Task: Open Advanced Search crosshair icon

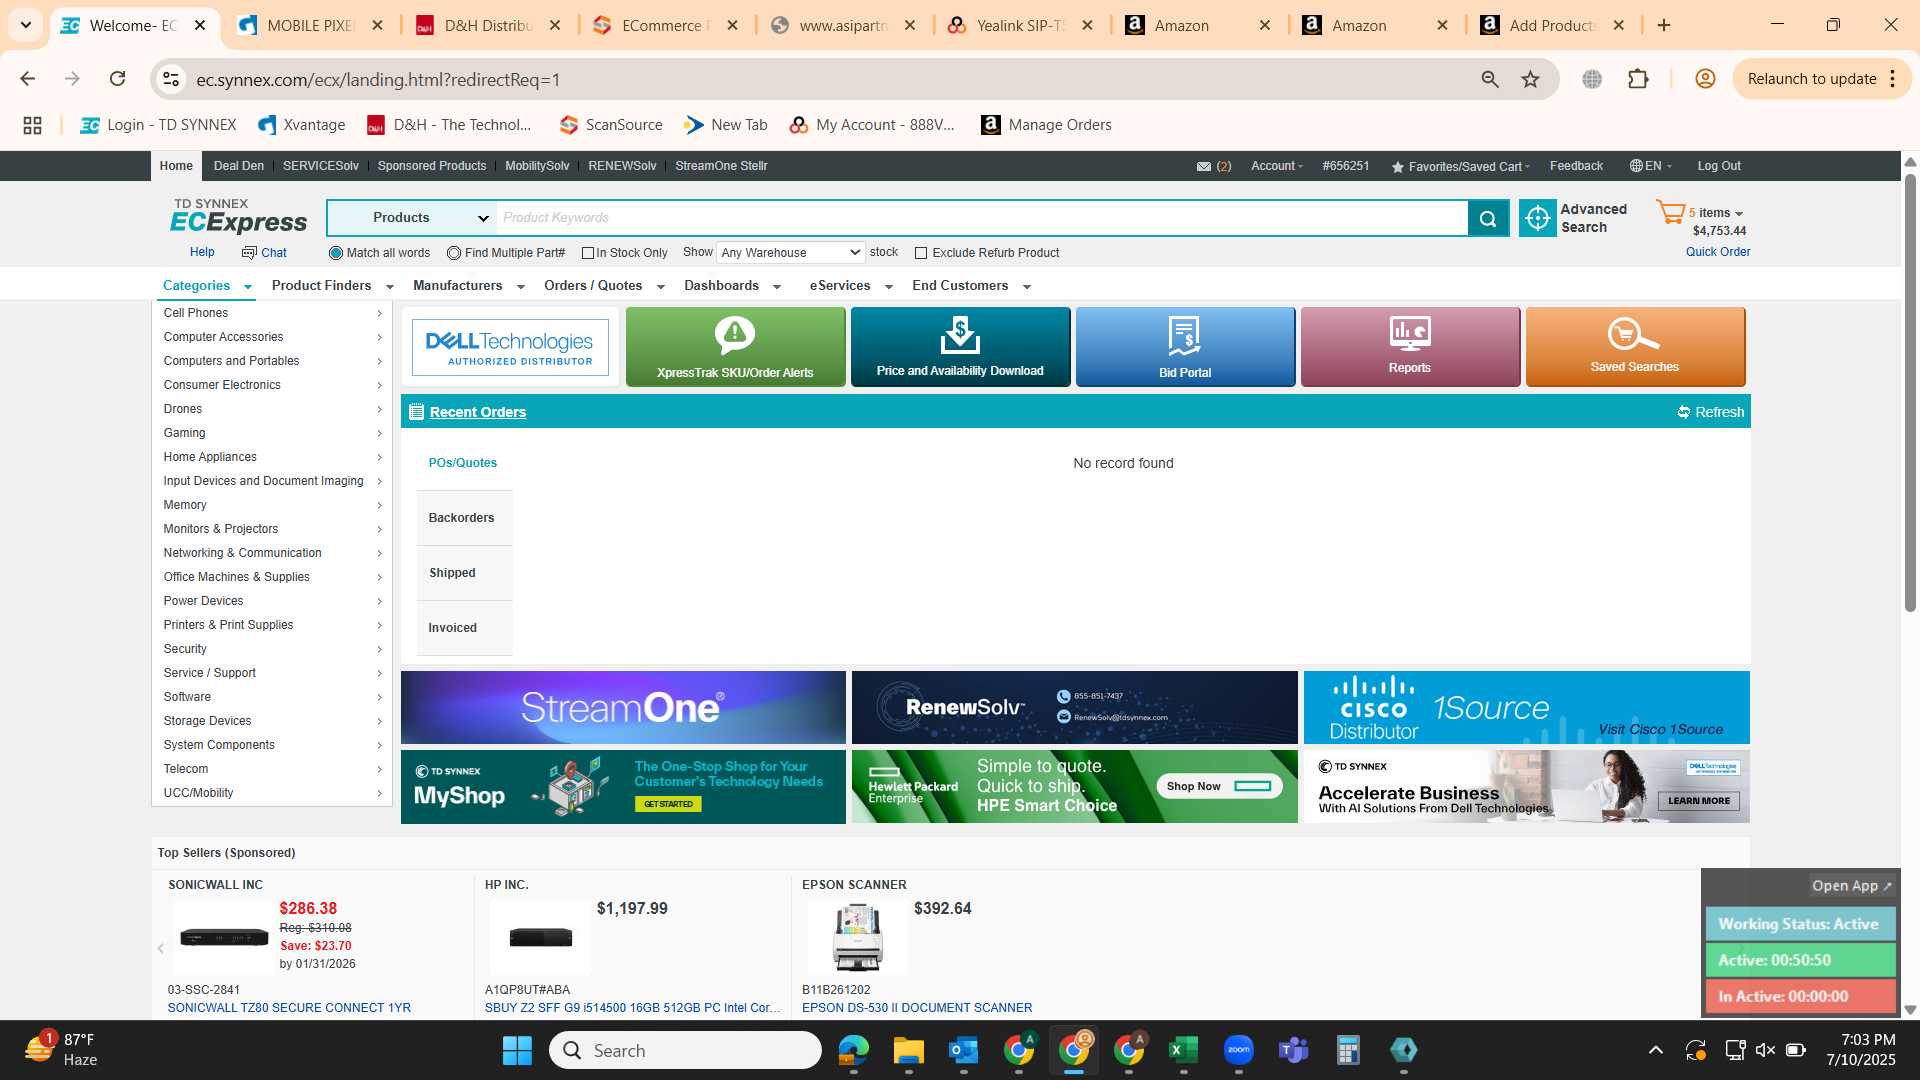Action: coord(1538,218)
